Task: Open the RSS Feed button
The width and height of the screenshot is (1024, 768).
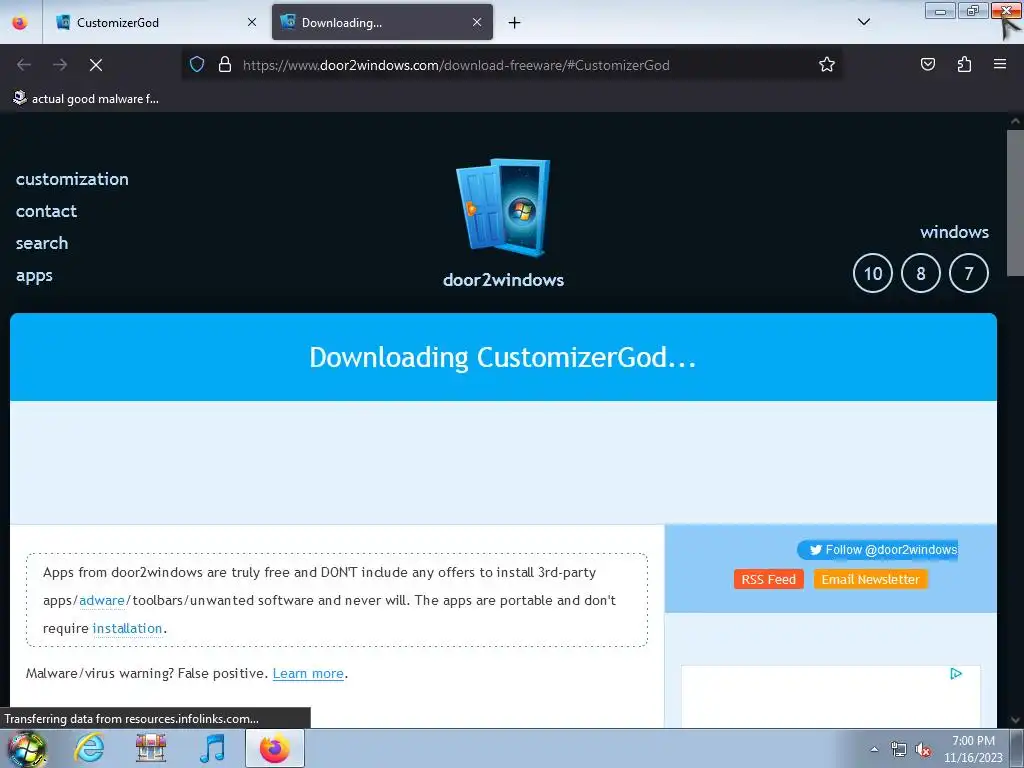Action: pyautogui.click(x=769, y=579)
